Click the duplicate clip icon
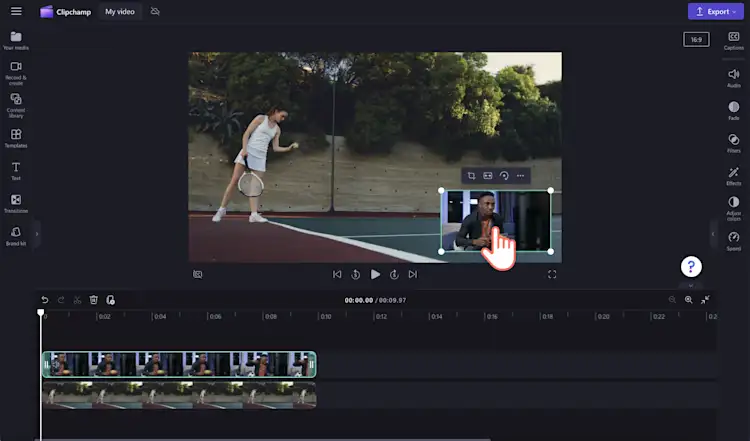750x441 pixels. pos(110,300)
